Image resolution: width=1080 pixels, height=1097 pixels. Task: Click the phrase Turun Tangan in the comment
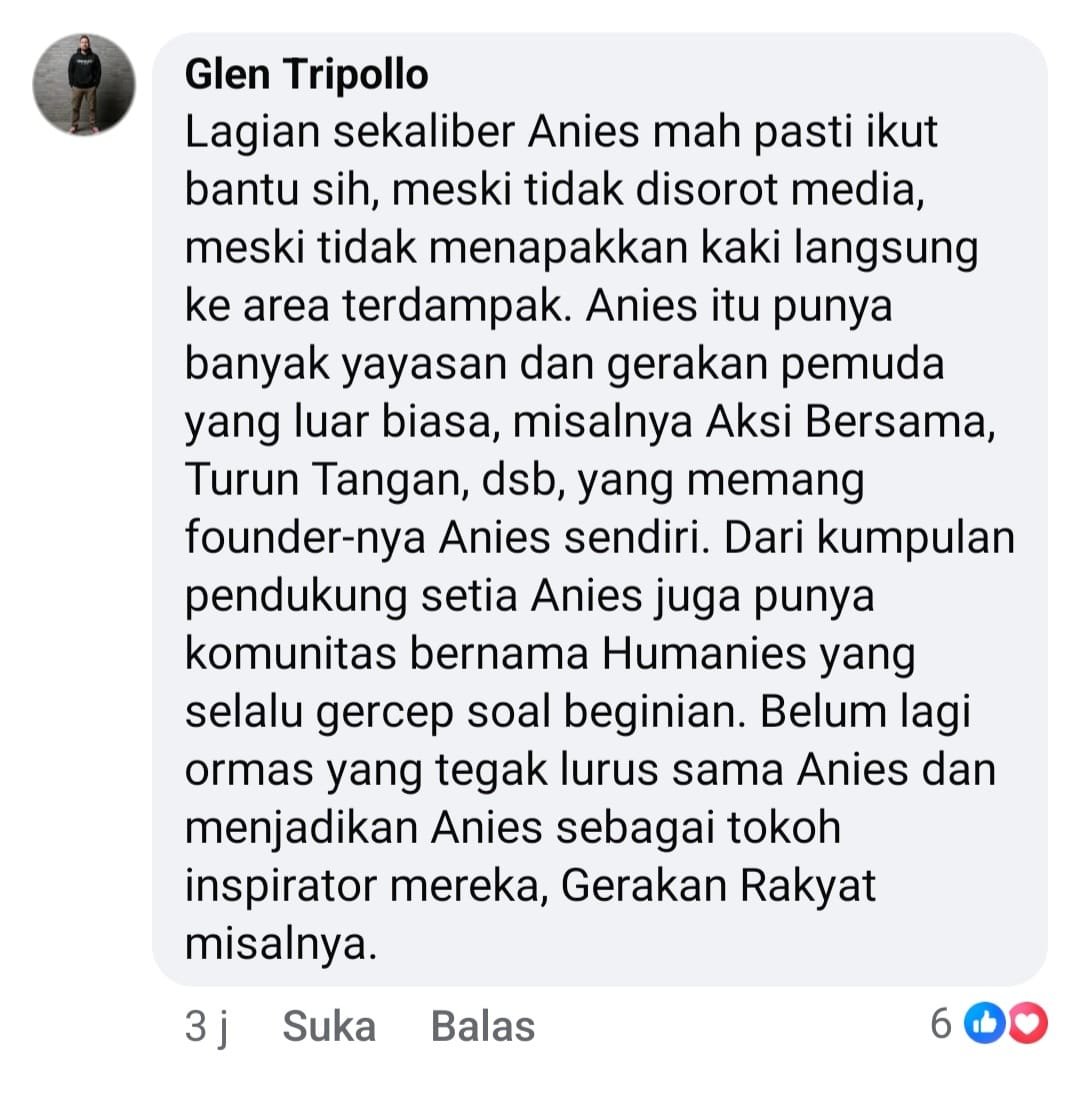point(322,481)
